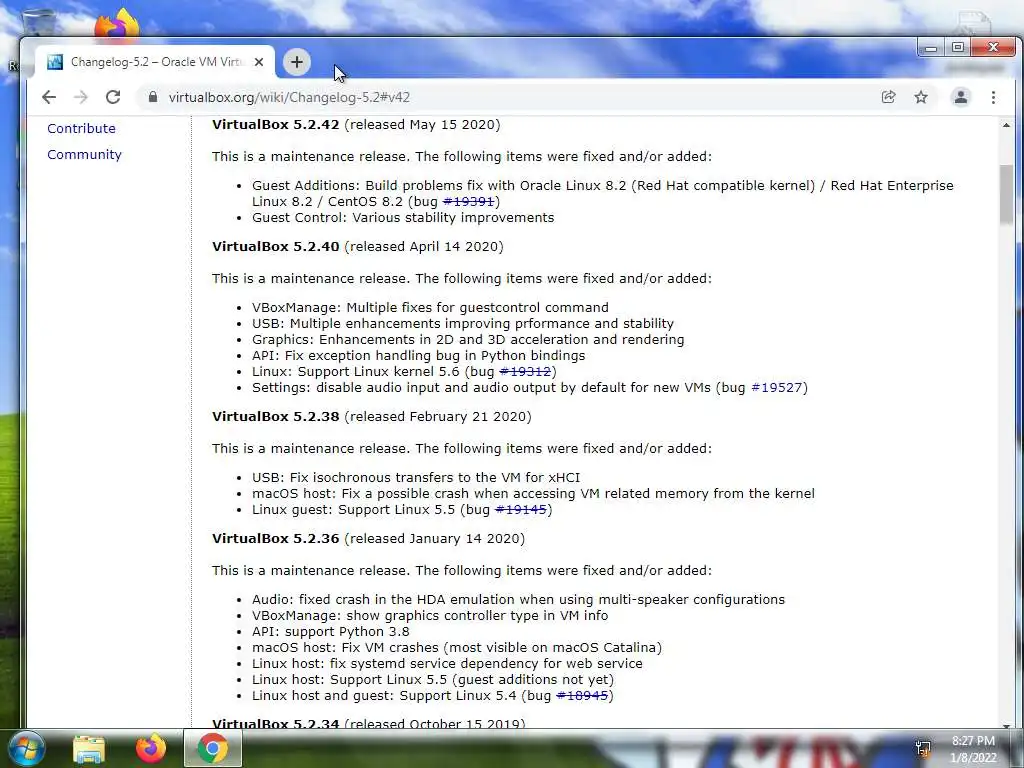Click 'Linux host: fix systemd service' item
The width and height of the screenshot is (1024, 768).
tap(447, 664)
